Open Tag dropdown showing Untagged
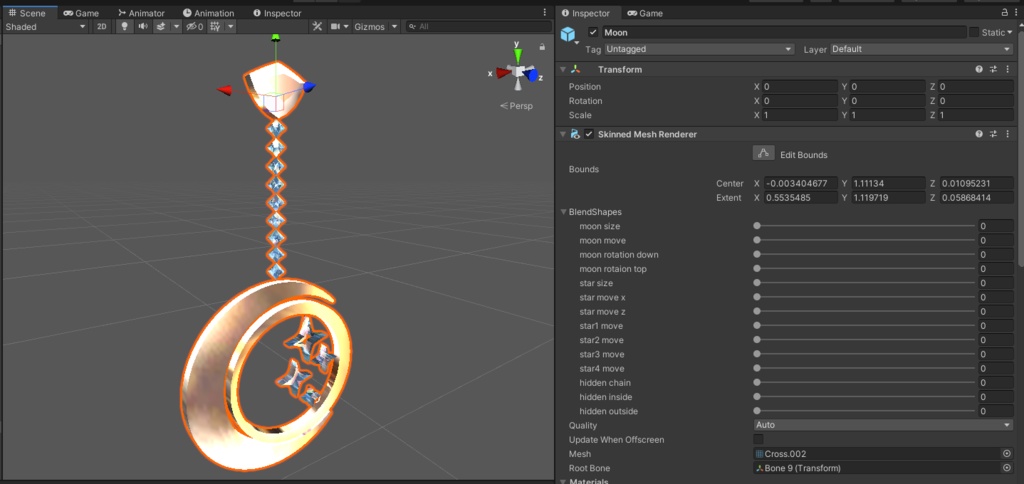This screenshot has height=484, width=1024. (699, 49)
